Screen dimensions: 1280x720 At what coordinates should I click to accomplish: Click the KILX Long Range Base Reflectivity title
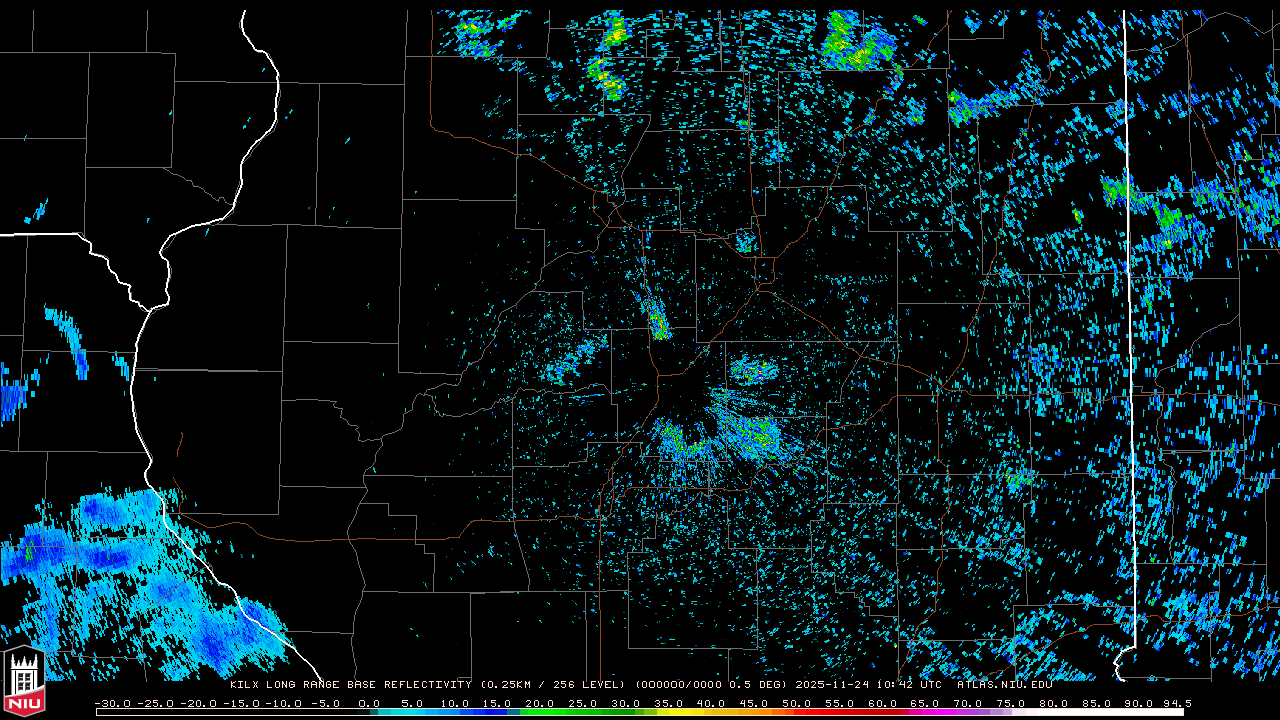350,685
